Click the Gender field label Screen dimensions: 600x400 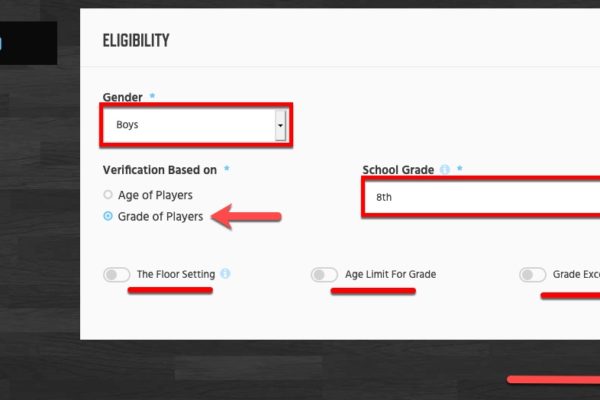tap(122, 97)
